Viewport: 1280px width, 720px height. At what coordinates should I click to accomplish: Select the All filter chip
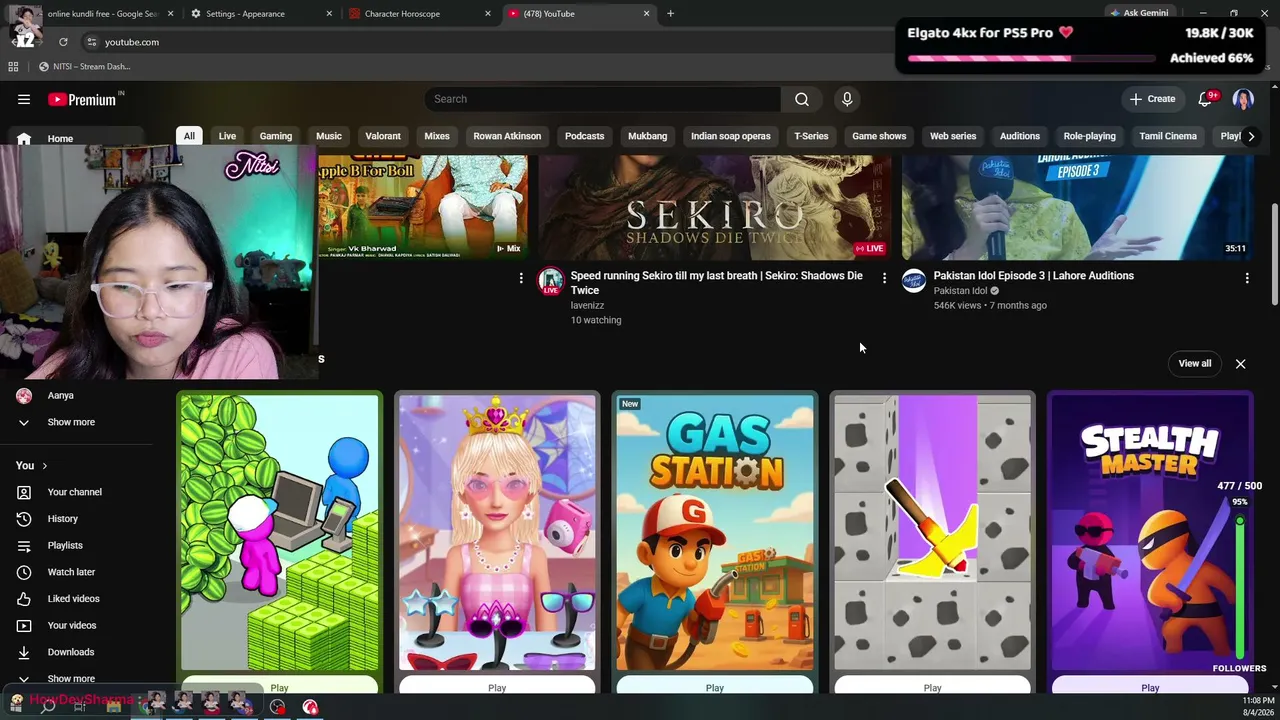coord(189,136)
